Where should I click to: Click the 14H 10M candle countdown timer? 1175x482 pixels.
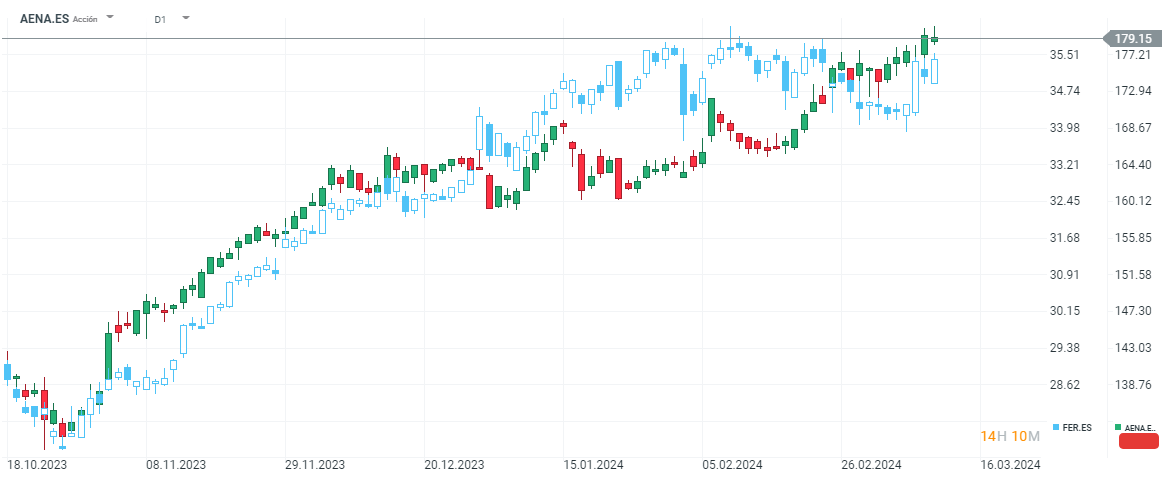coord(1011,436)
